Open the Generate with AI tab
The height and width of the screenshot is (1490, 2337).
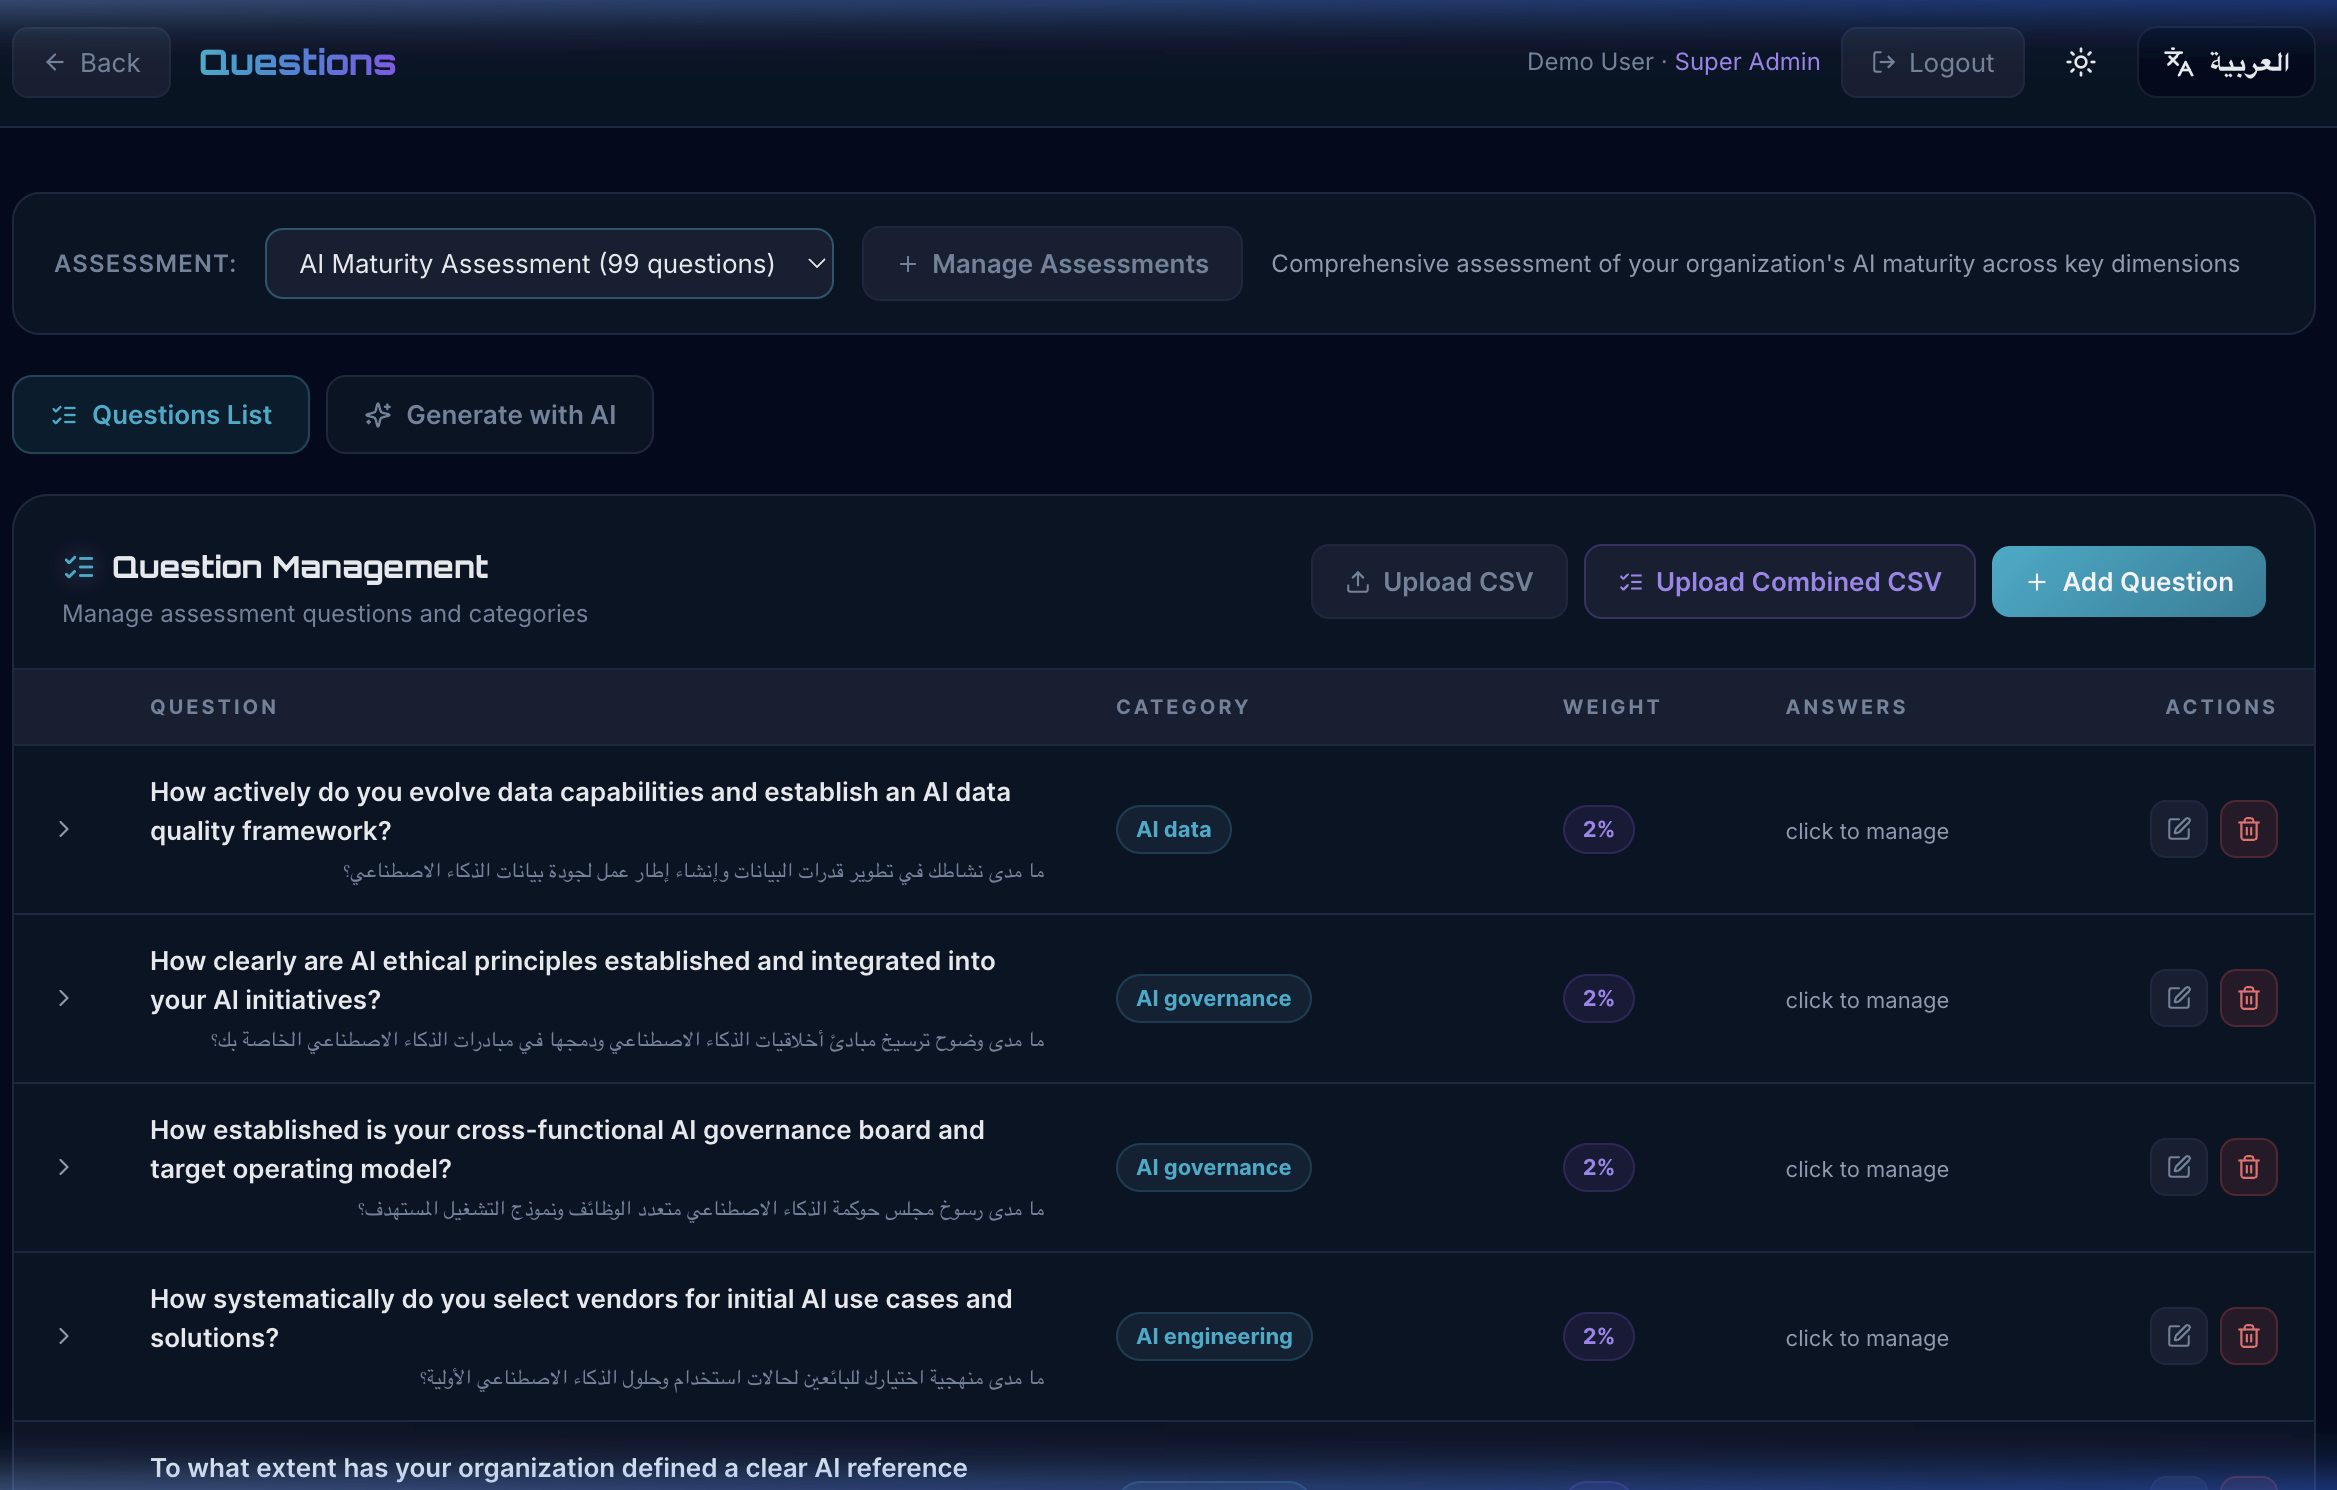tap(490, 414)
